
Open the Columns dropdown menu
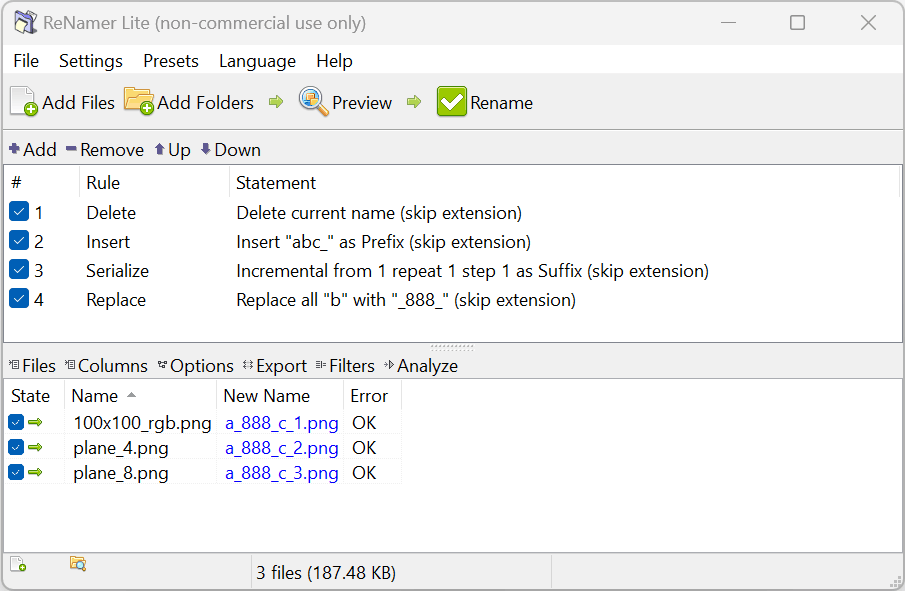[x=106, y=366]
